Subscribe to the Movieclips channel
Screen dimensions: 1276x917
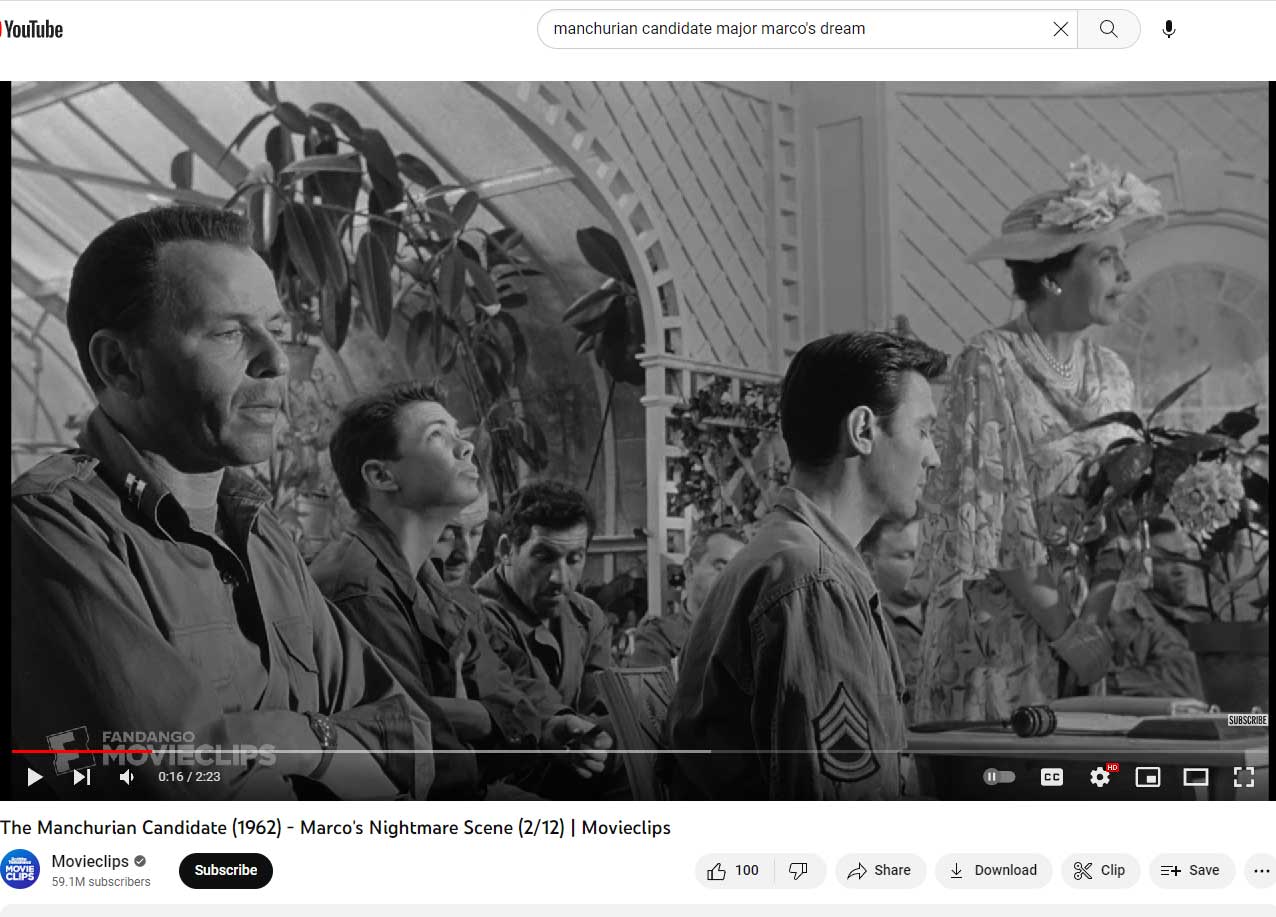coord(226,870)
